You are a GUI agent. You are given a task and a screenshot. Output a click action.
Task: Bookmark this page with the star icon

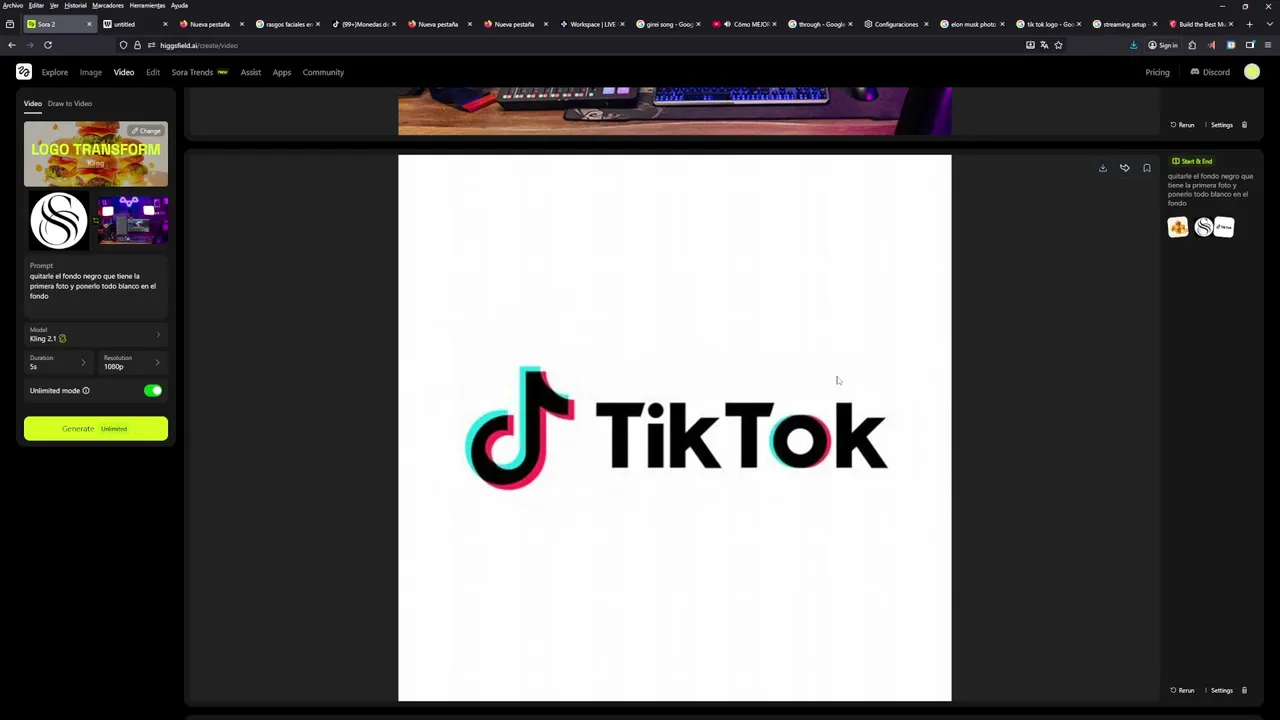1058,45
